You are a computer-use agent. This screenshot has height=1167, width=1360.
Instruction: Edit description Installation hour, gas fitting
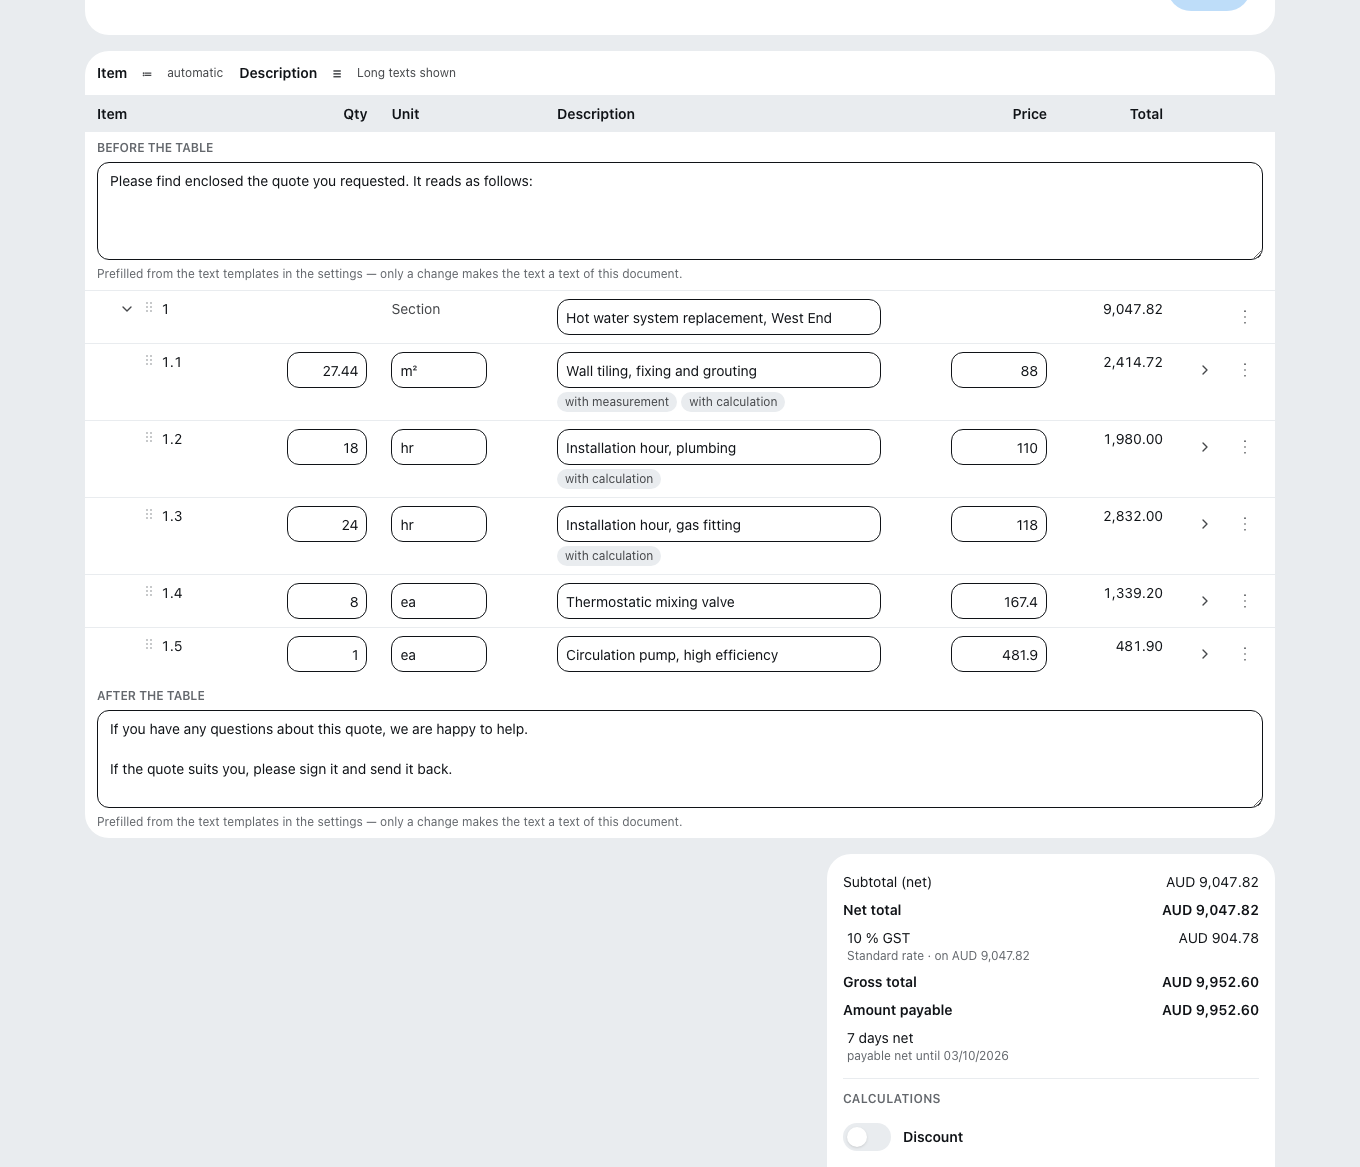click(x=719, y=524)
